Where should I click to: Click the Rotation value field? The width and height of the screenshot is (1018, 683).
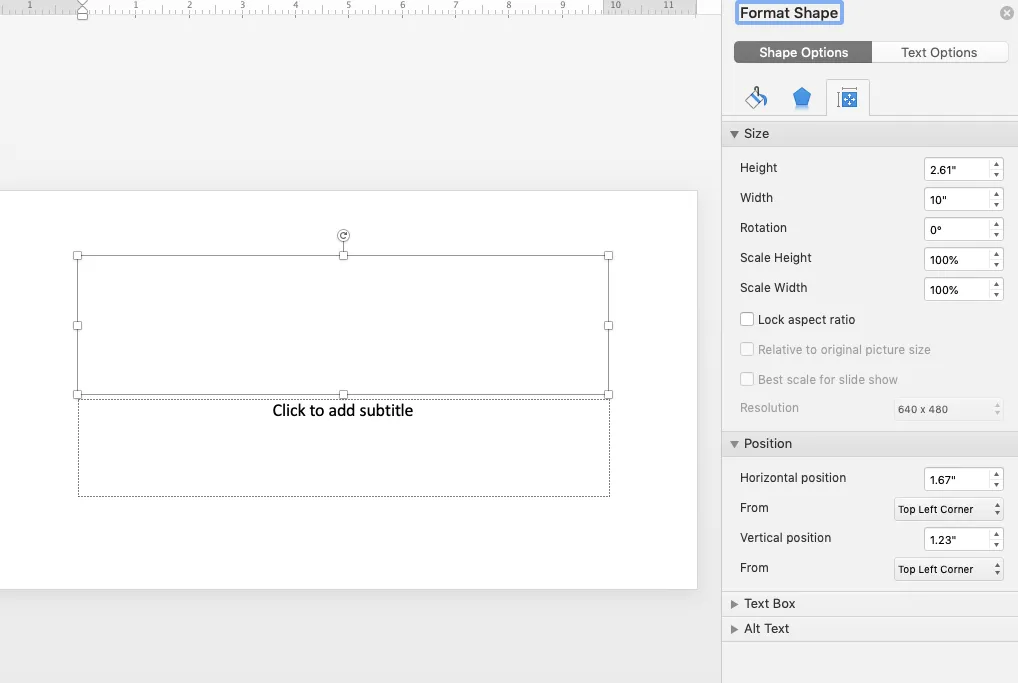tap(956, 229)
